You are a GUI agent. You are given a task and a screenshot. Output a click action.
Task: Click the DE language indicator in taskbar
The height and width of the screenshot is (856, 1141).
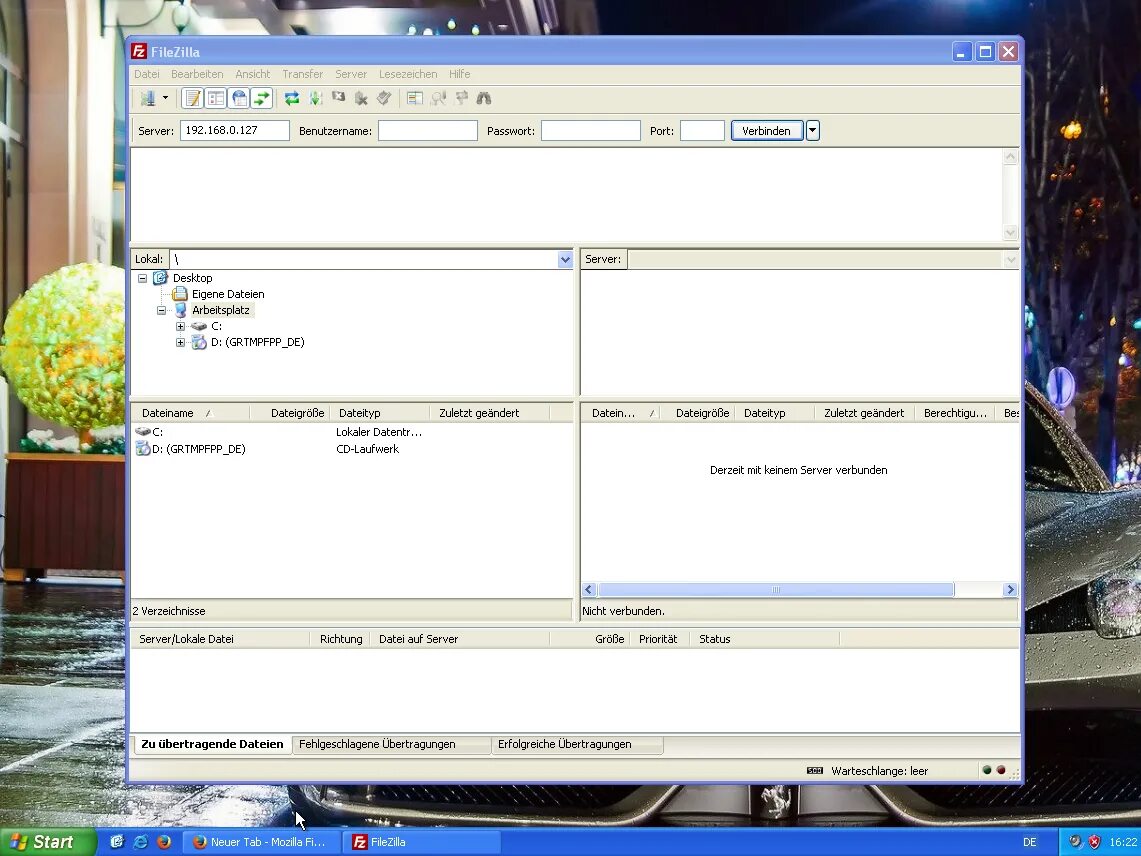[1030, 842]
